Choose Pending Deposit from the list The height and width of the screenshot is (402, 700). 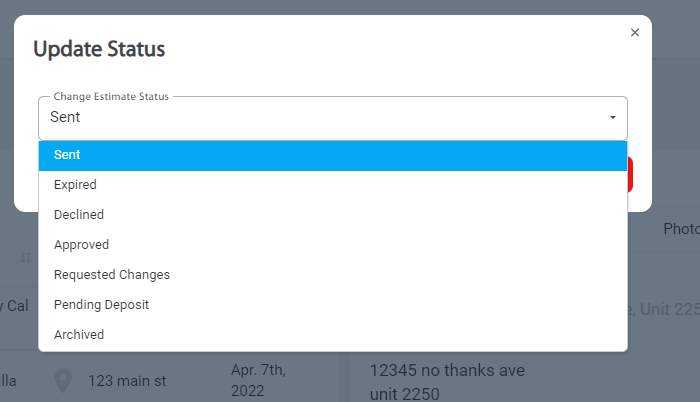pyautogui.click(x=333, y=305)
